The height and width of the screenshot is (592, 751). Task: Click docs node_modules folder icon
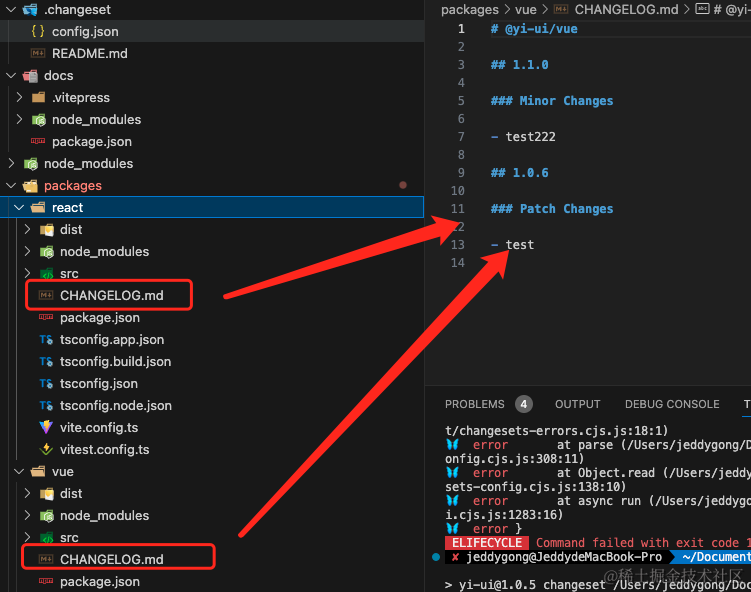pos(38,120)
